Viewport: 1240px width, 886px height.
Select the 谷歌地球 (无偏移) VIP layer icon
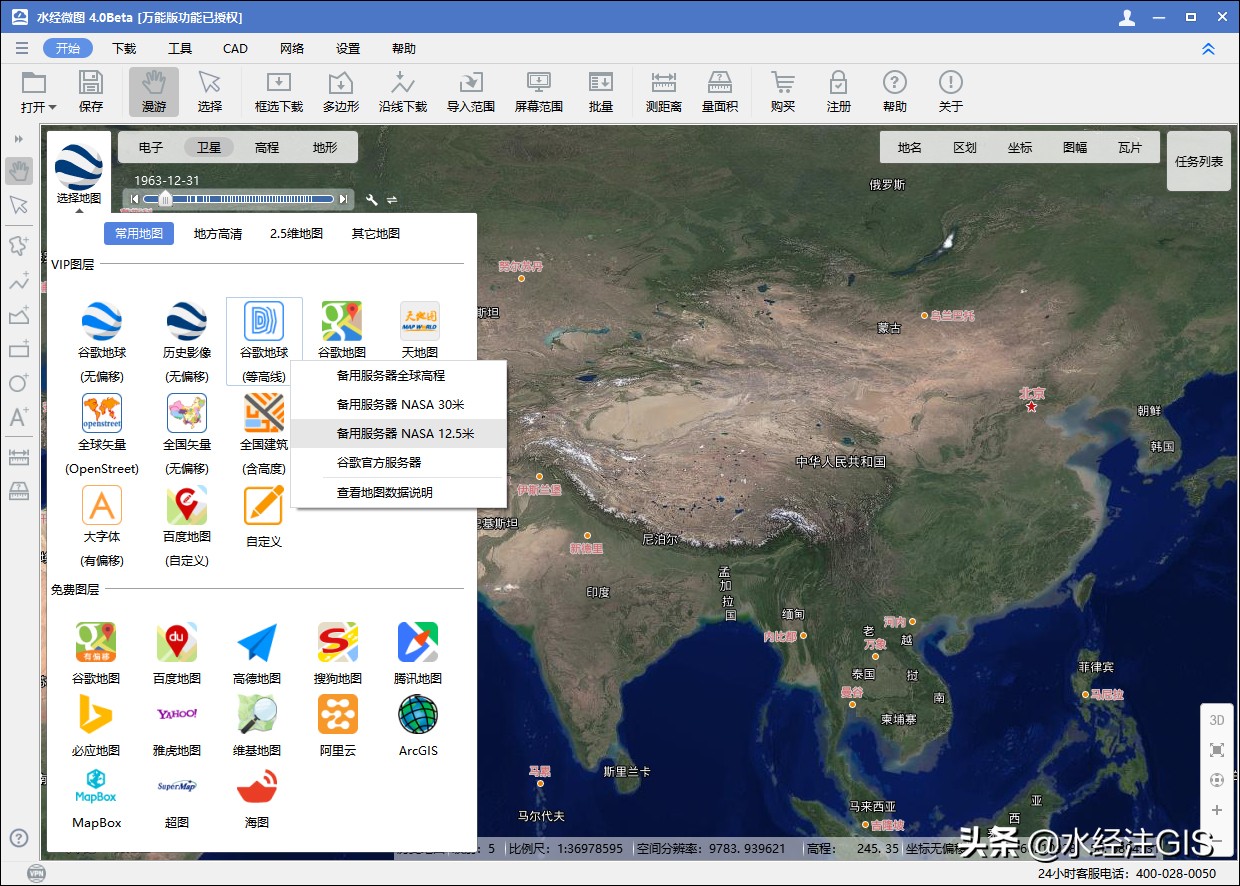[102, 322]
